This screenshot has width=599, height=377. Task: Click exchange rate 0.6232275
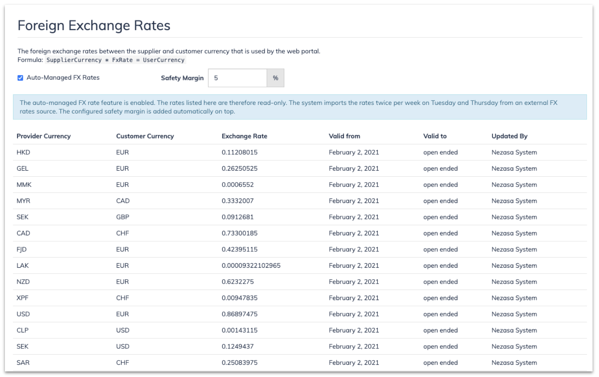click(238, 282)
